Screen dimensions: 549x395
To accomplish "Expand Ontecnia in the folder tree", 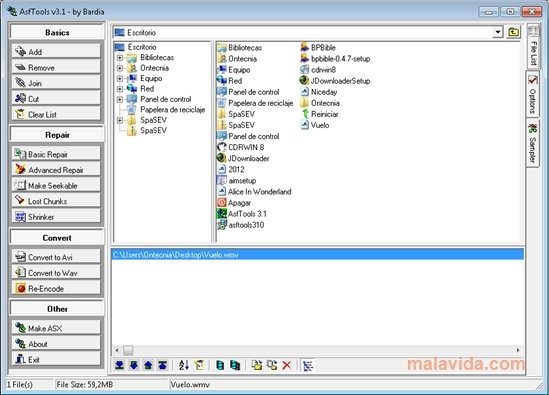I will point(120,68).
